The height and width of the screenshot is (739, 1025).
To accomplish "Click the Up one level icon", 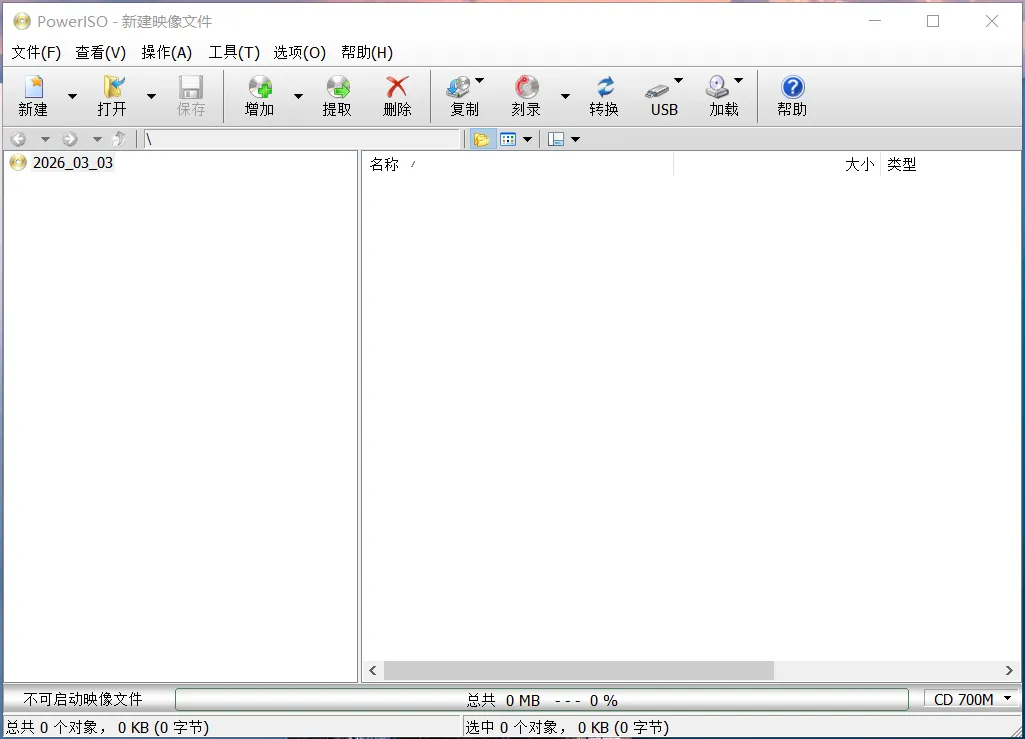I will click(119, 139).
